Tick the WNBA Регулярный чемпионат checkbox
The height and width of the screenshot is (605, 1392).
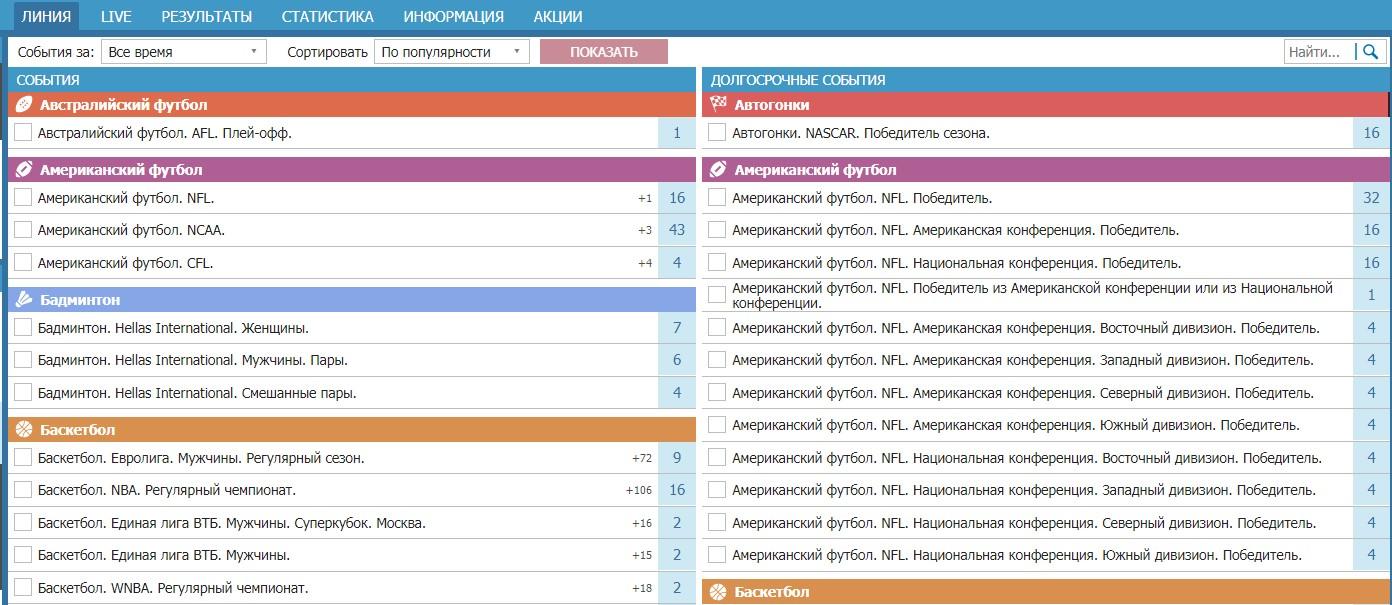coord(23,587)
